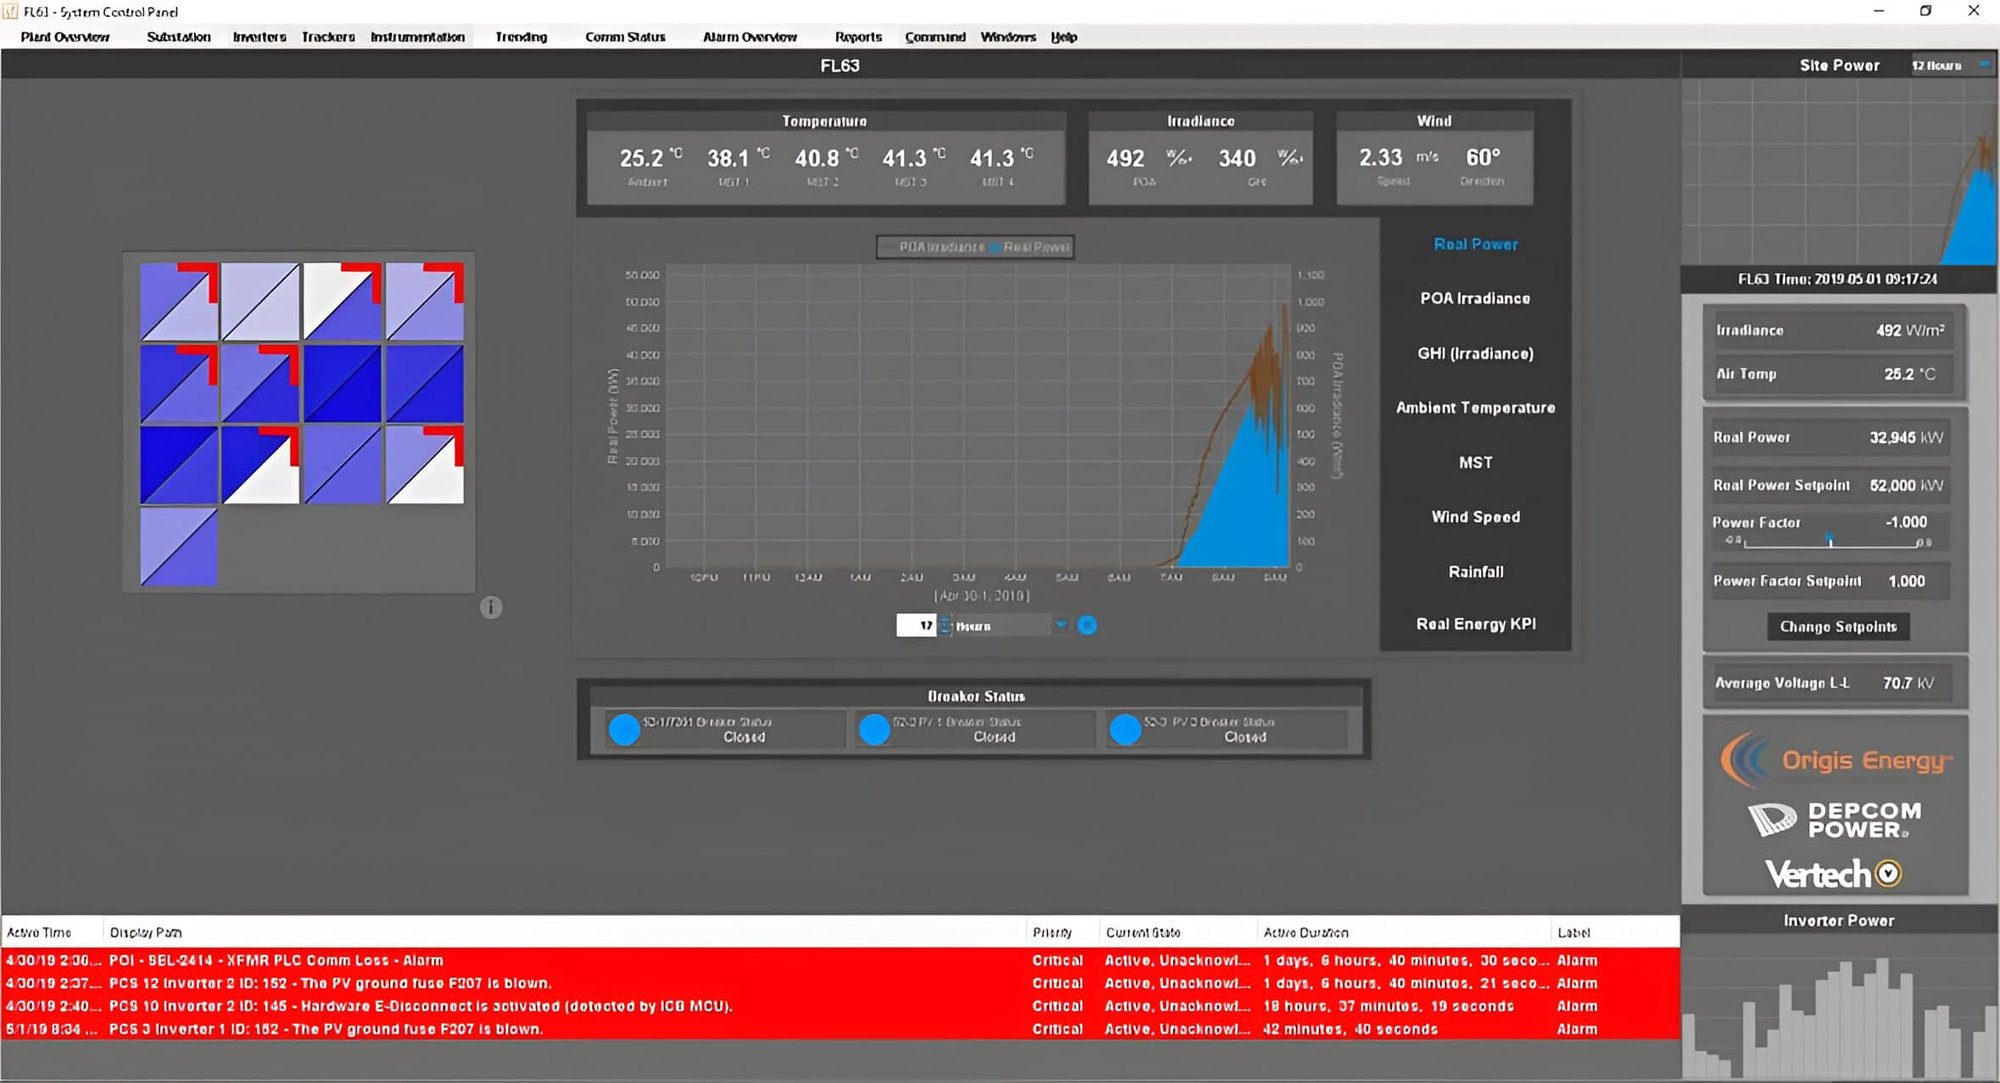Click the info icon below the site layout map
This screenshot has width=2000, height=1083.
point(491,607)
